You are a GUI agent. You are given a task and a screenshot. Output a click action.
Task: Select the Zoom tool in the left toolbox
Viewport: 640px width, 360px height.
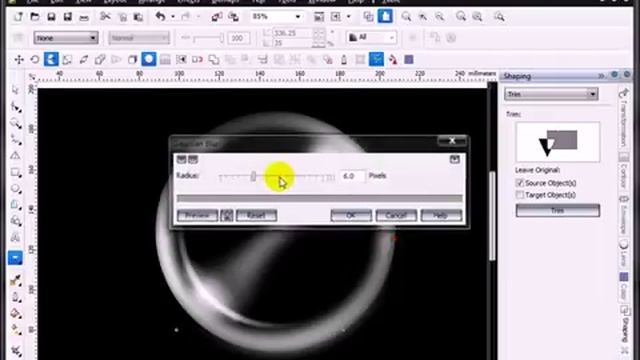[x=16, y=123]
